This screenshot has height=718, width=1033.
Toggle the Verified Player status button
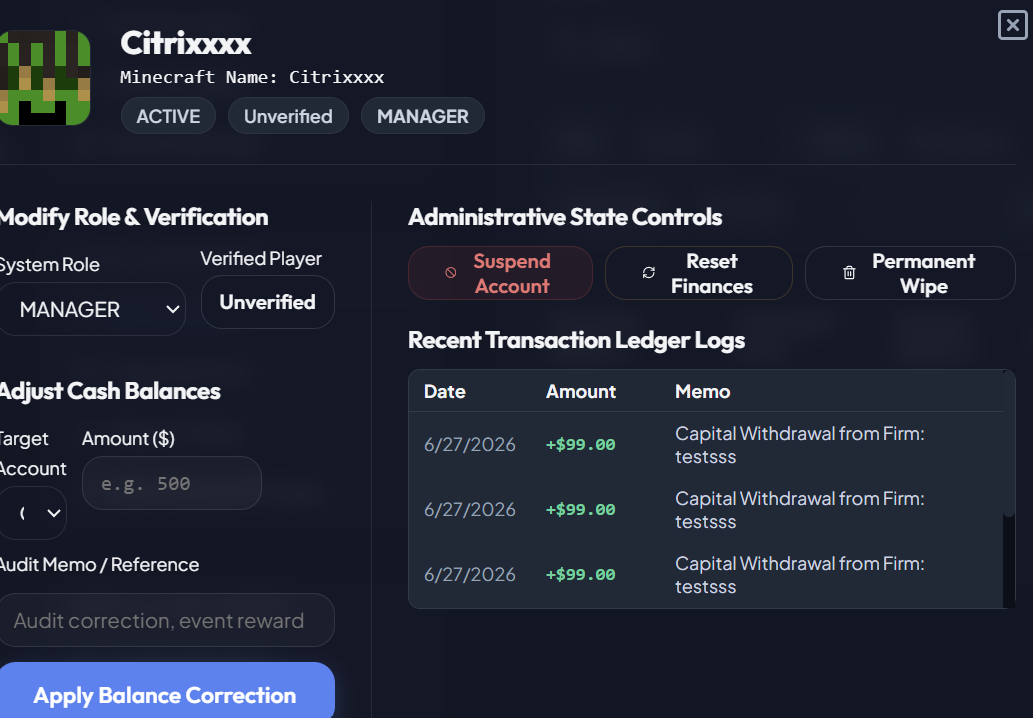click(267, 302)
